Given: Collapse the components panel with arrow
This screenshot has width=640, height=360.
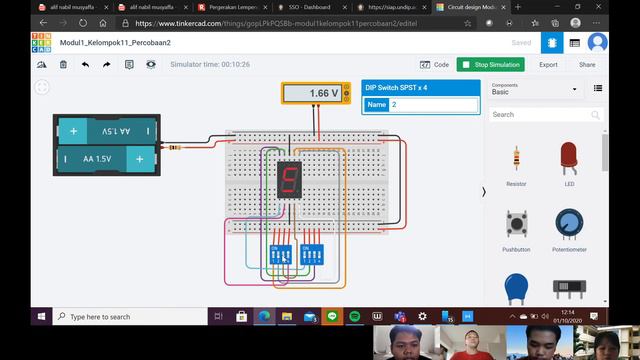Looking at the screenshot, I should pos(484,192).
